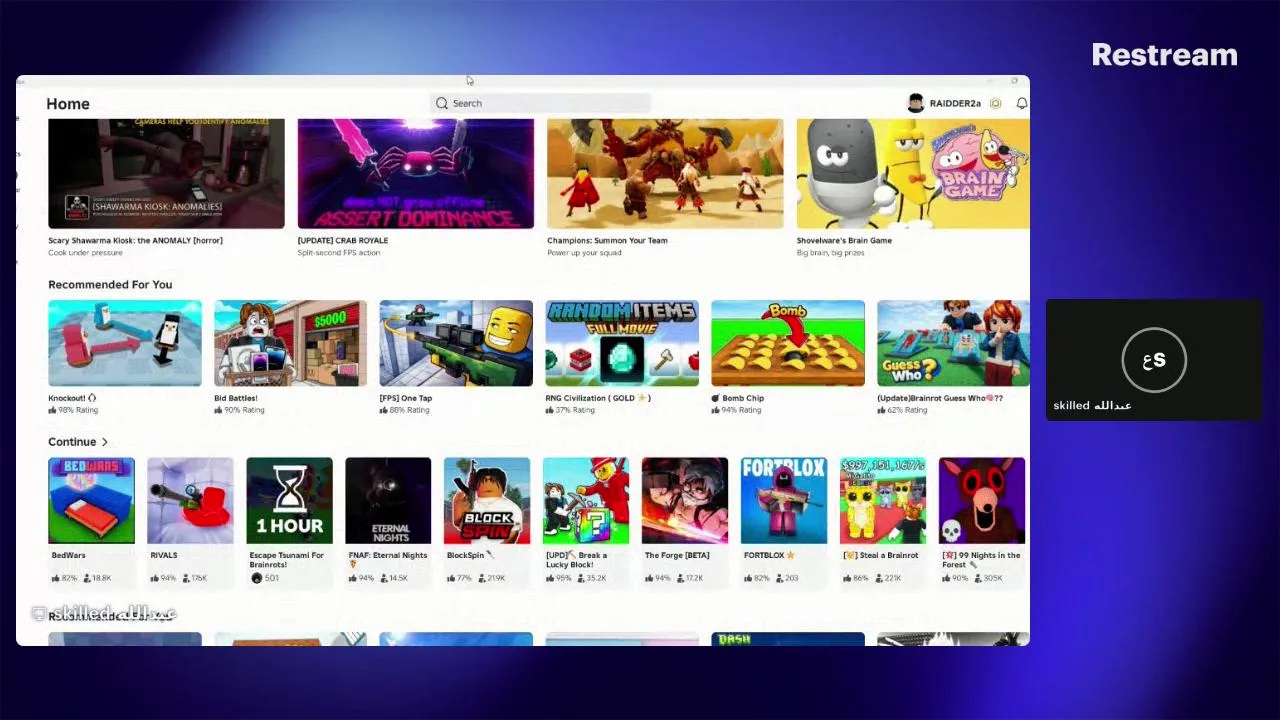Screen dimensions: 1280x720
Task: Select the RNG Civilization game tile
Action: [x=622, y=343]
